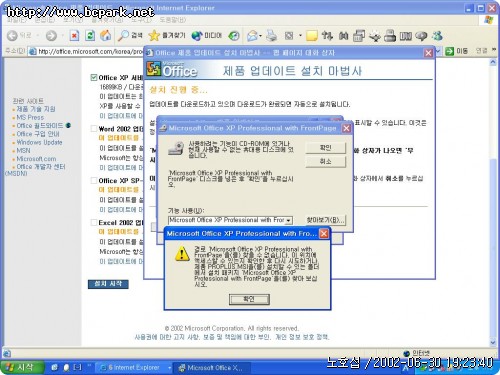This screenshot has width=500, height=375.
Task: Open the Microsoft.com sidebar link
Action: 36,159
